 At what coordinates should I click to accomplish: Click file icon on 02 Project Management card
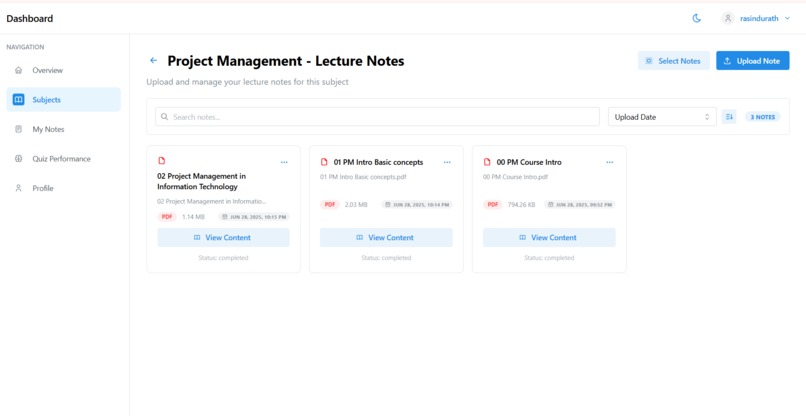161,161
